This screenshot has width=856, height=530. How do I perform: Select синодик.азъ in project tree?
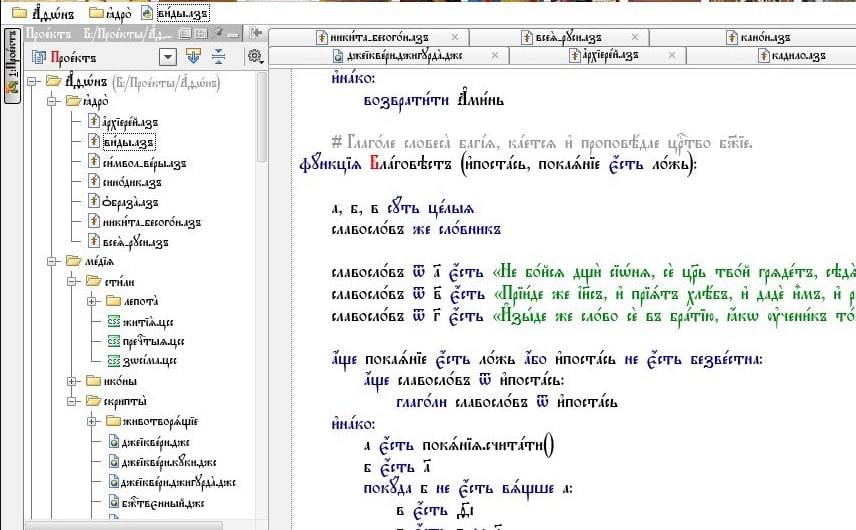point(132,182)
